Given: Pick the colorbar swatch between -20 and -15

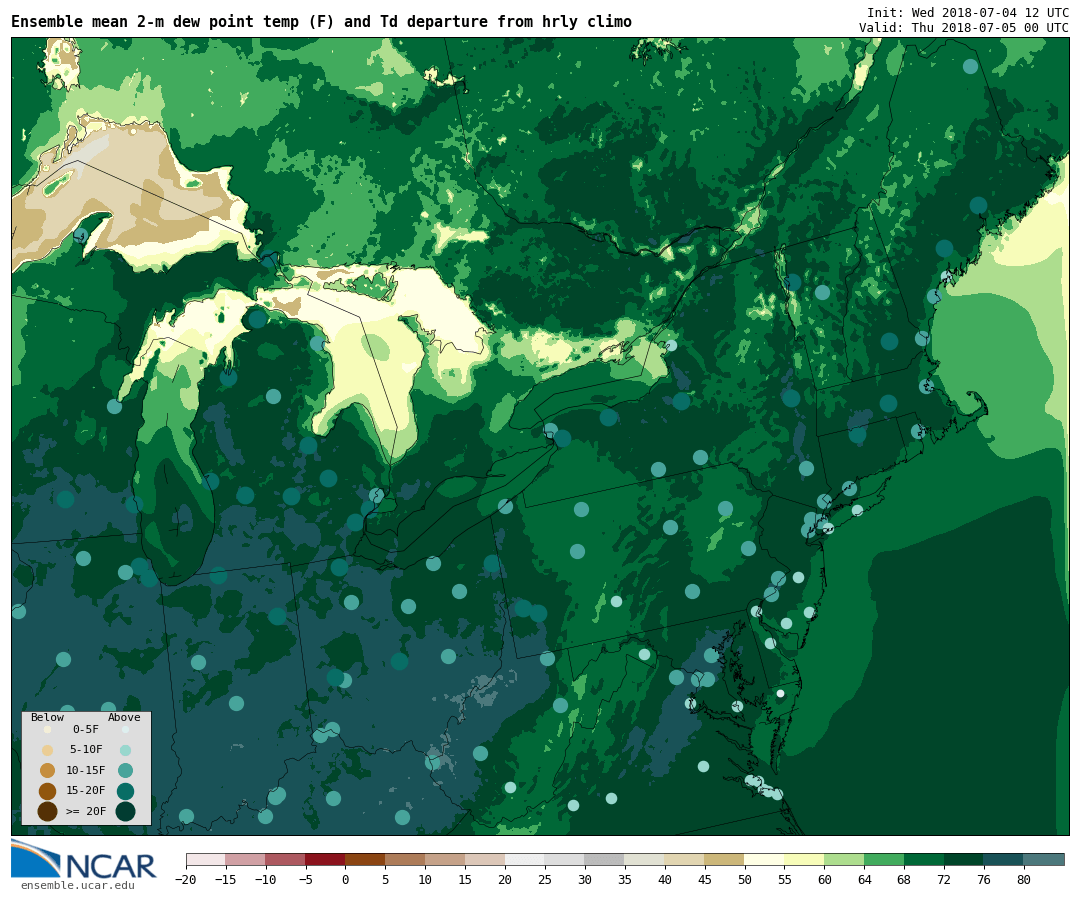Looking at the screenshot, I should [x=206, y=859].
